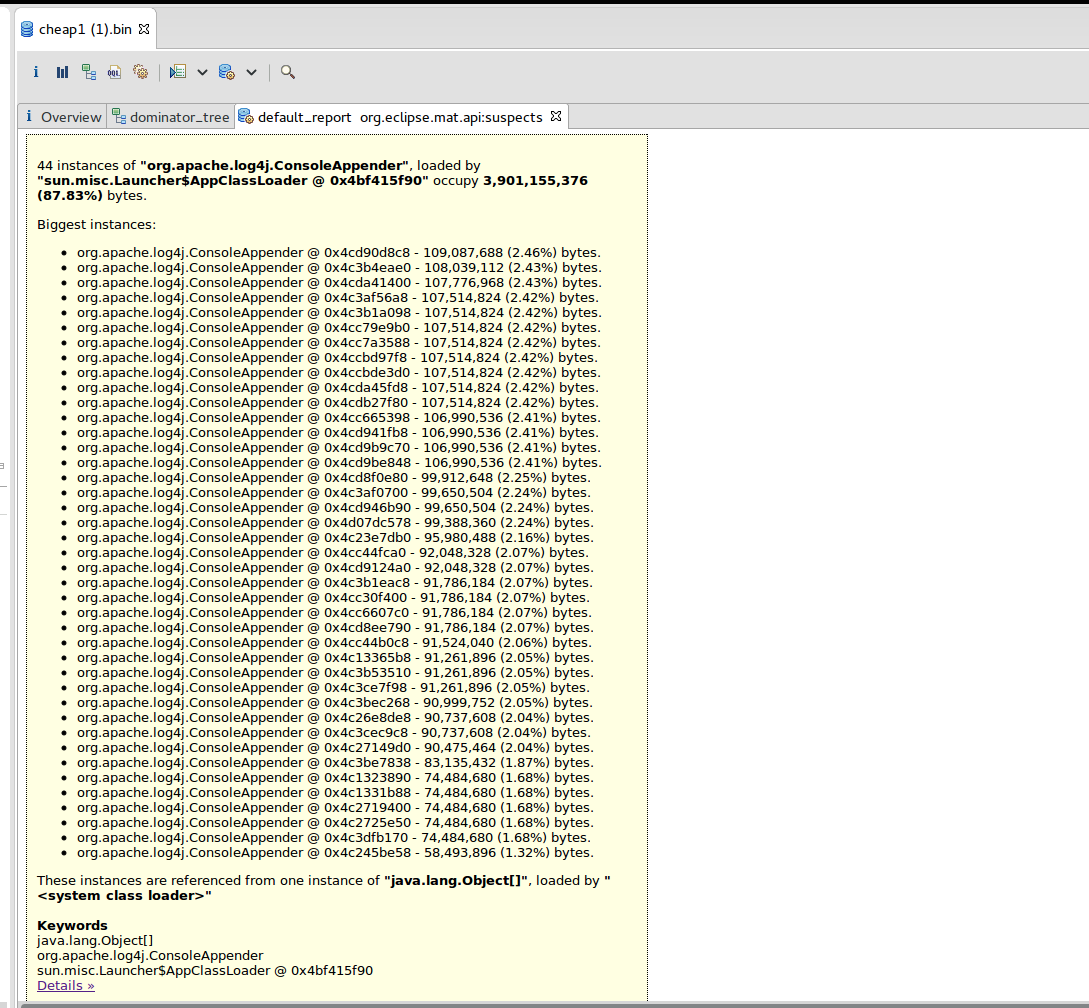Switch to the dominator_tree tab

171,117
